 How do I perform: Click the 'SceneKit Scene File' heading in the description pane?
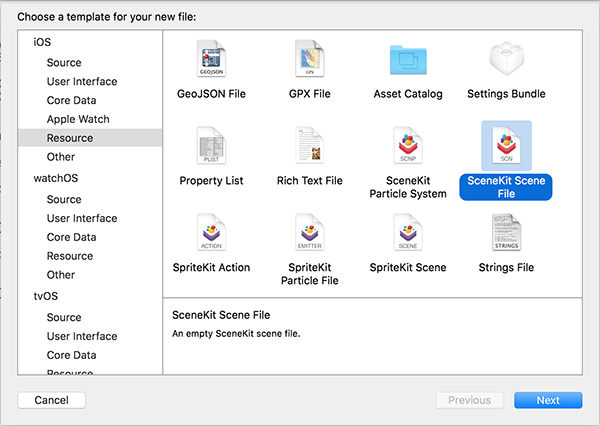[221, 315]
